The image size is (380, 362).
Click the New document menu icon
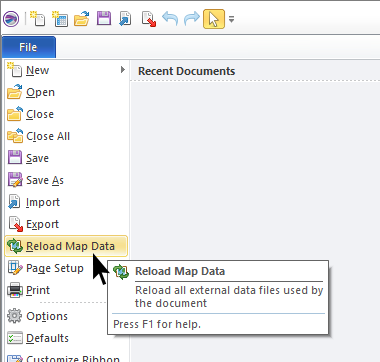[x=15, y=70]
